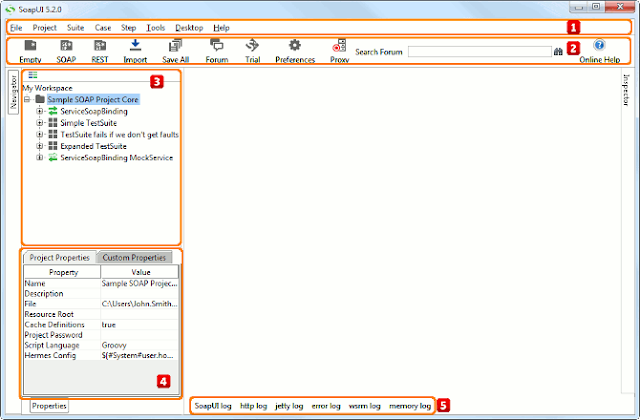Select the Resource Root property row
Viewport: 640px width, 420px height.
click(101, 314)
